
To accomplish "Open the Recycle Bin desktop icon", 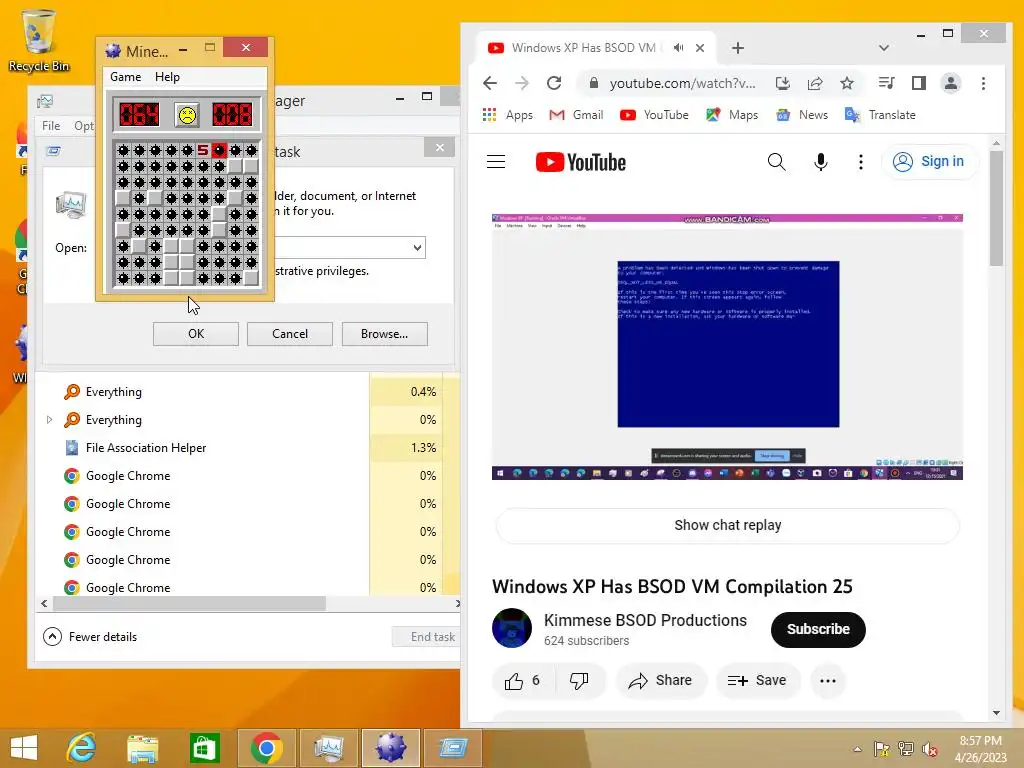I will 39,40.
